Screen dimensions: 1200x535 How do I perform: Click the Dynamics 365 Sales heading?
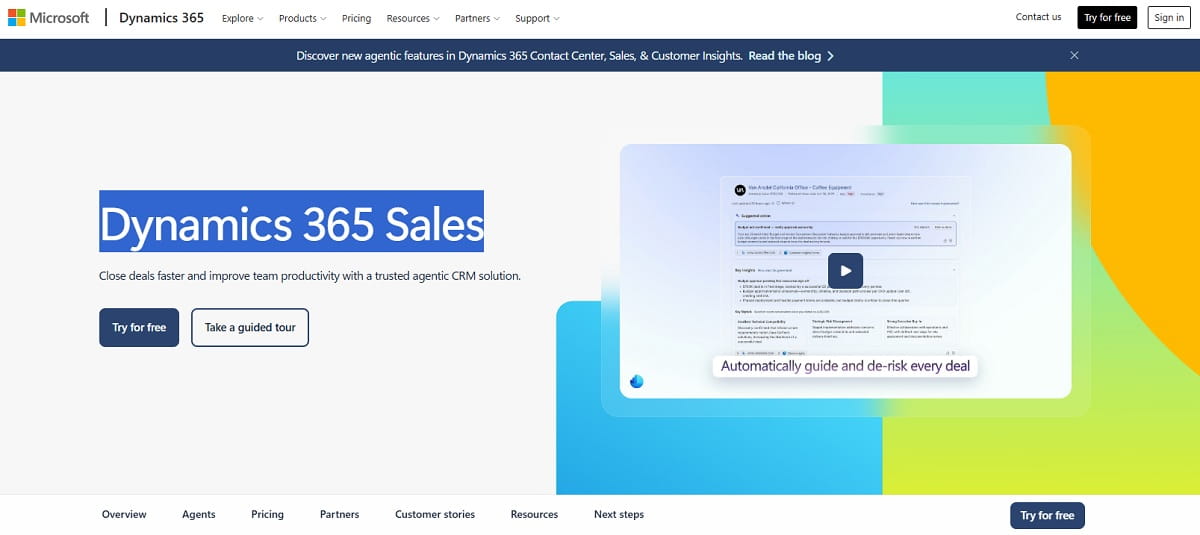[291, 222]
